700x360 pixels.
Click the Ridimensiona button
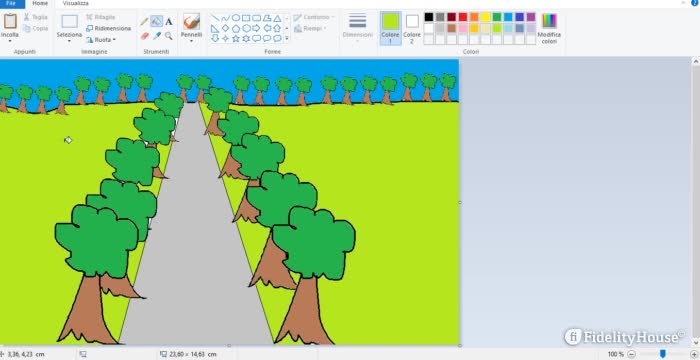108,28
